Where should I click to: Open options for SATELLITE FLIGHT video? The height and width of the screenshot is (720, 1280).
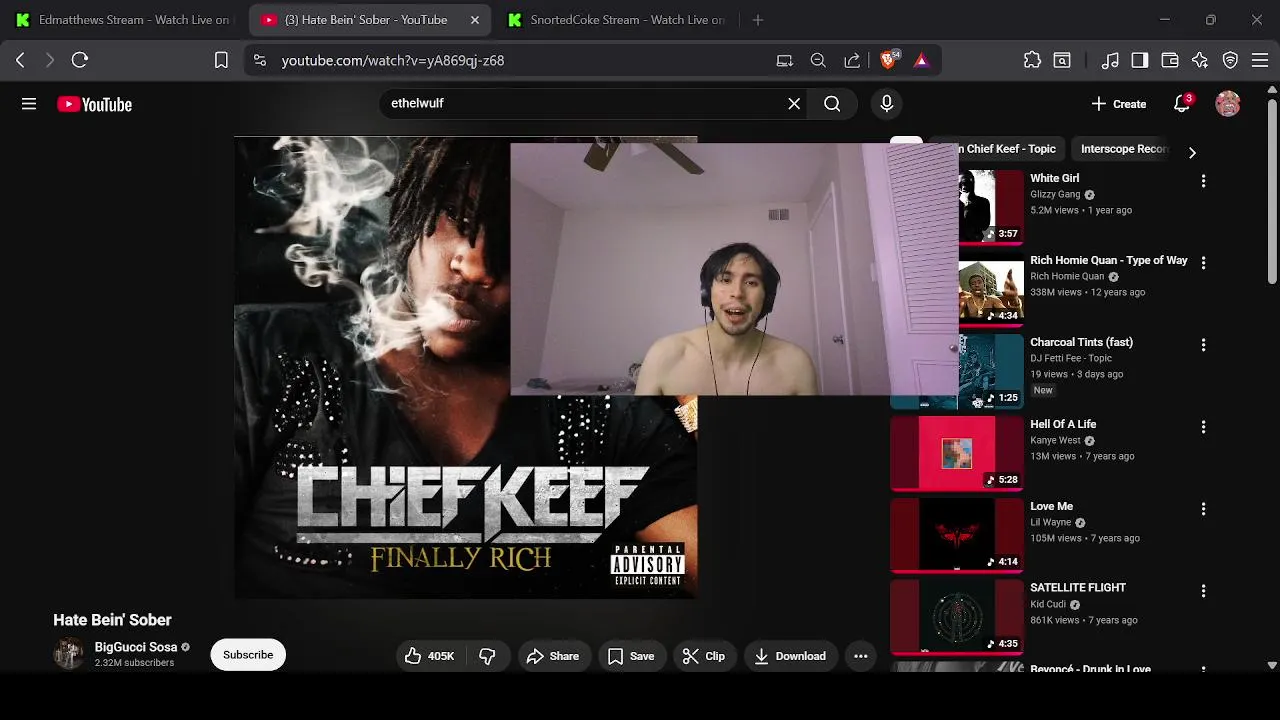[1203, 591]
